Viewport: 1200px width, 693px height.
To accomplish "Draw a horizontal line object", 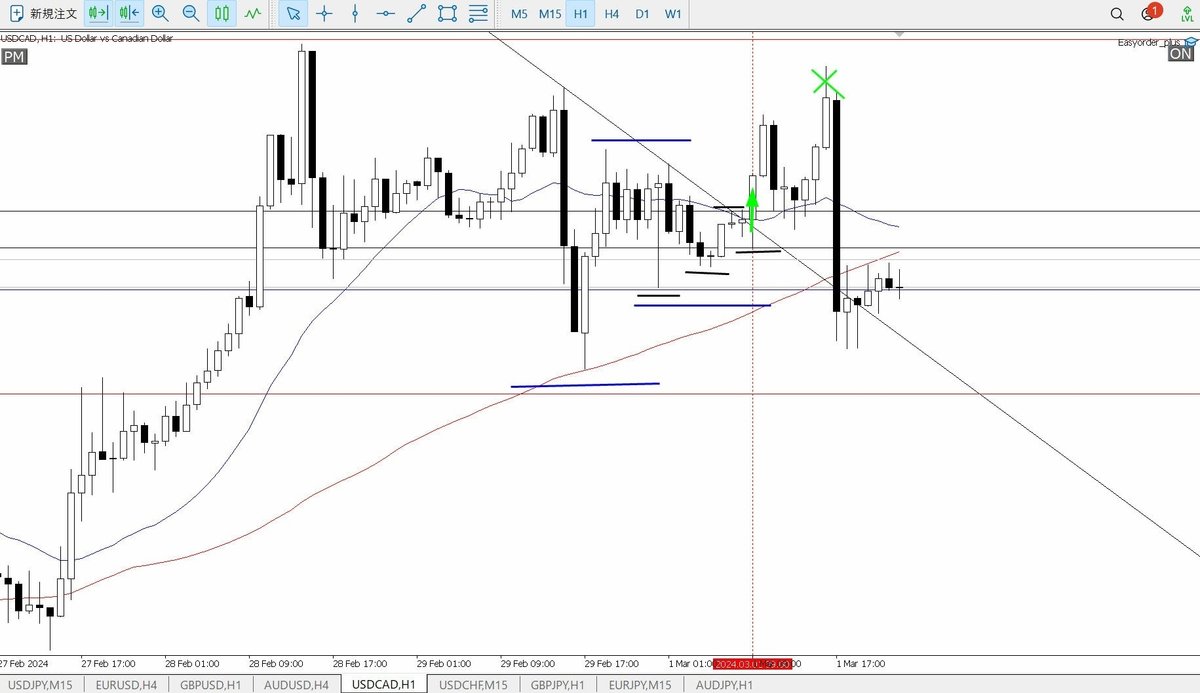I will click(386, 14).
